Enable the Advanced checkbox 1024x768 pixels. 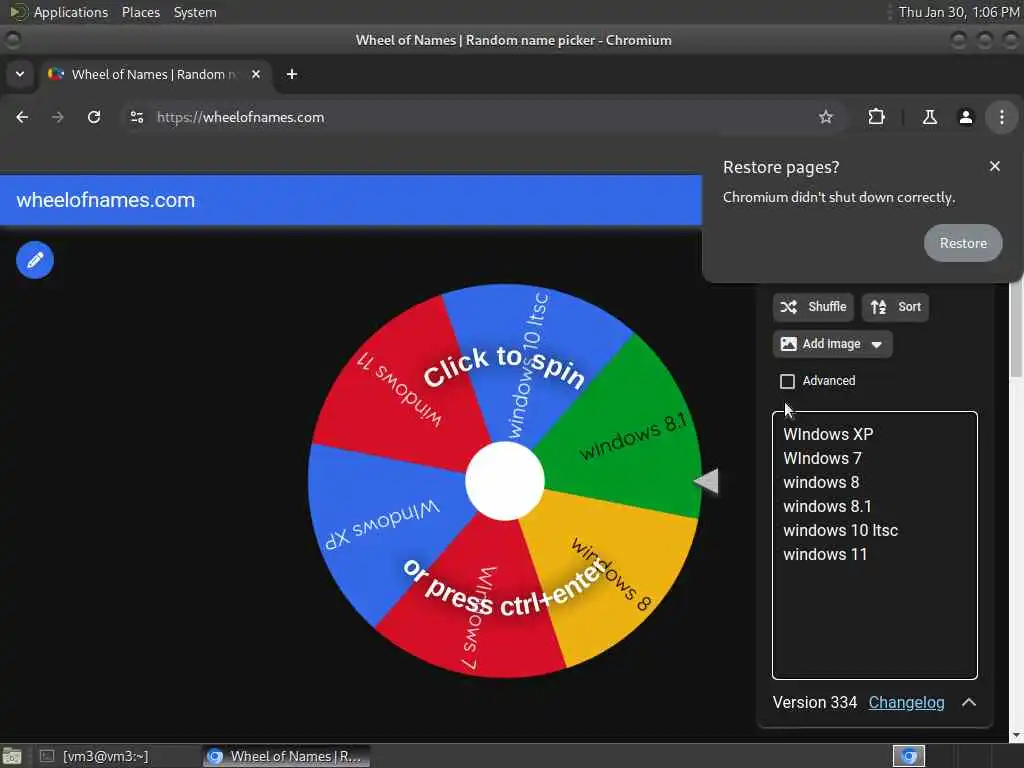(788, 381)
